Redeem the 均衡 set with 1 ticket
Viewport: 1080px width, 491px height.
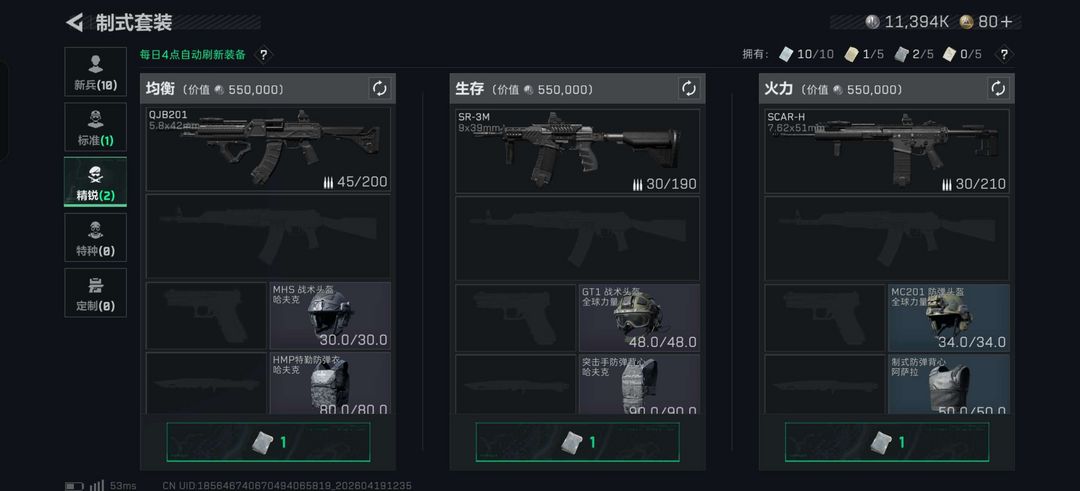[x=268, y=442]
